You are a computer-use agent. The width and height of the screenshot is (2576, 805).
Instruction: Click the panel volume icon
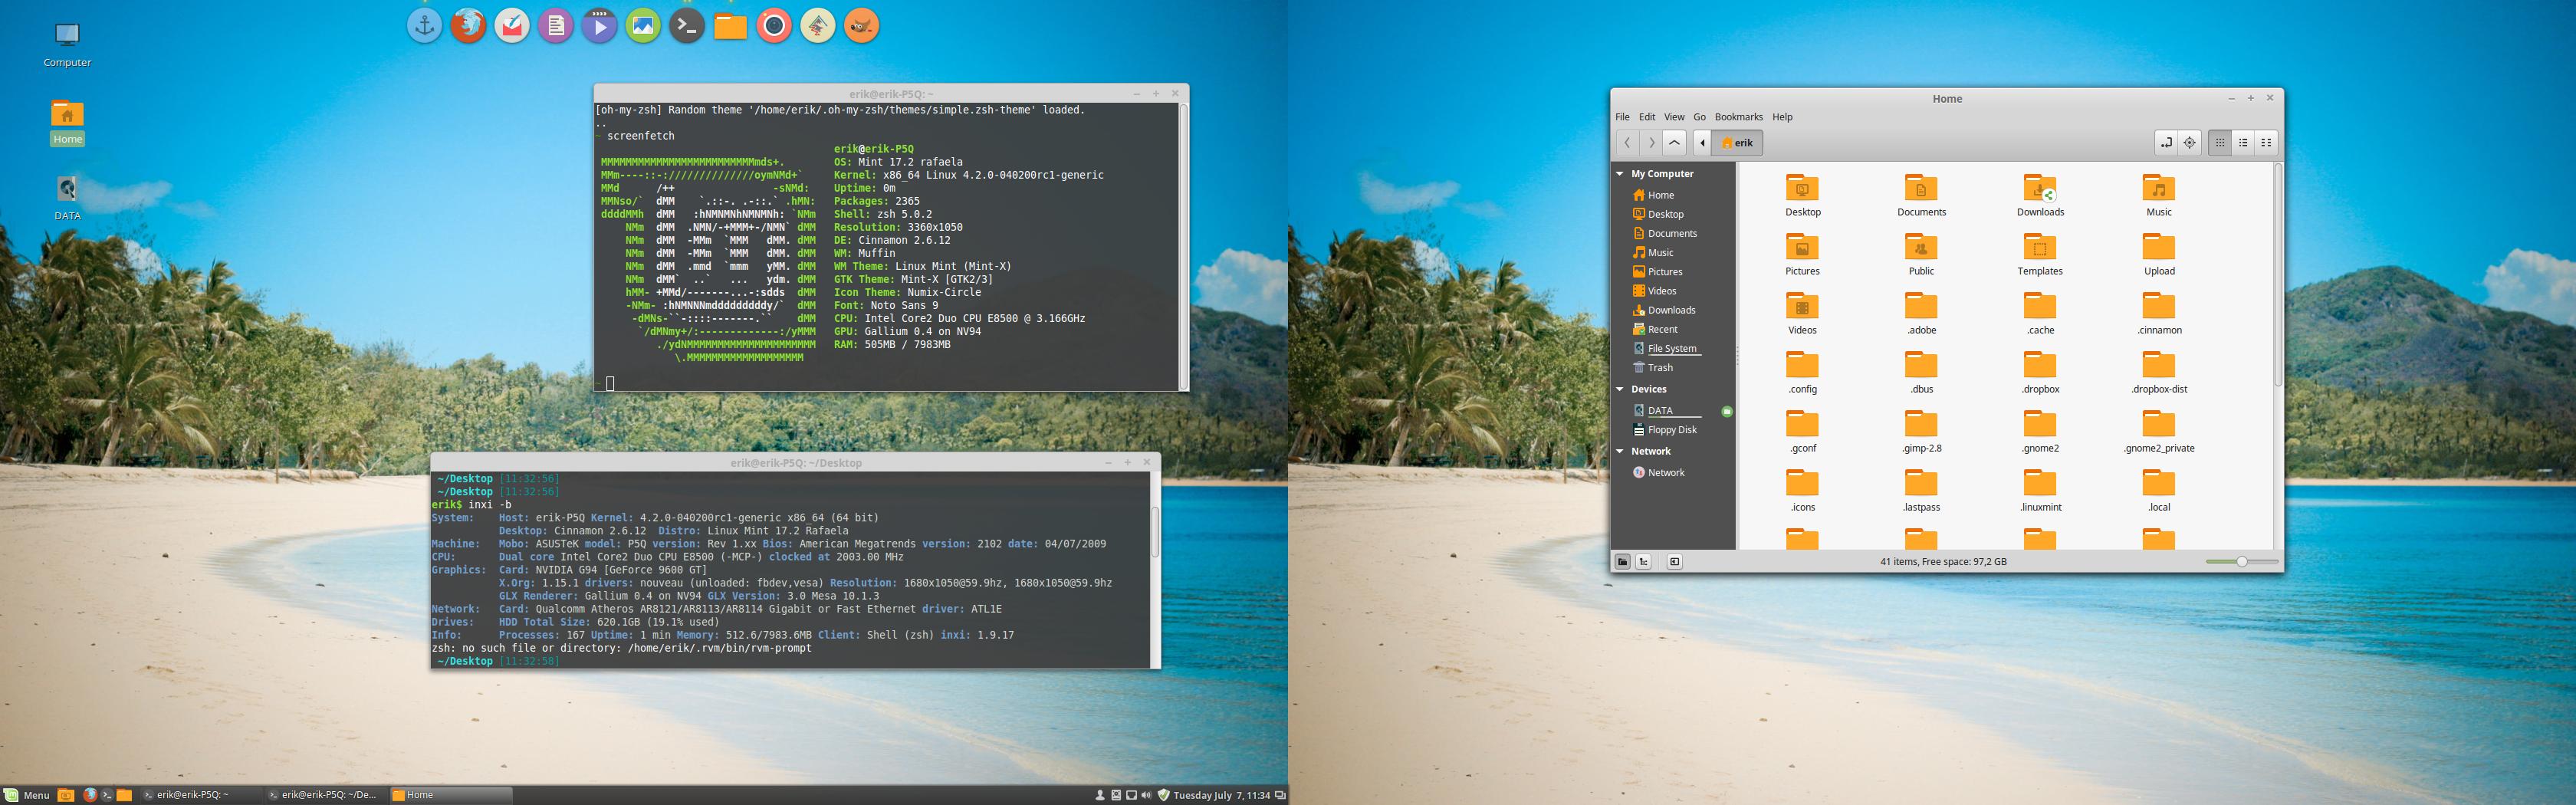pyautogui.click(x=1146, y=796)
